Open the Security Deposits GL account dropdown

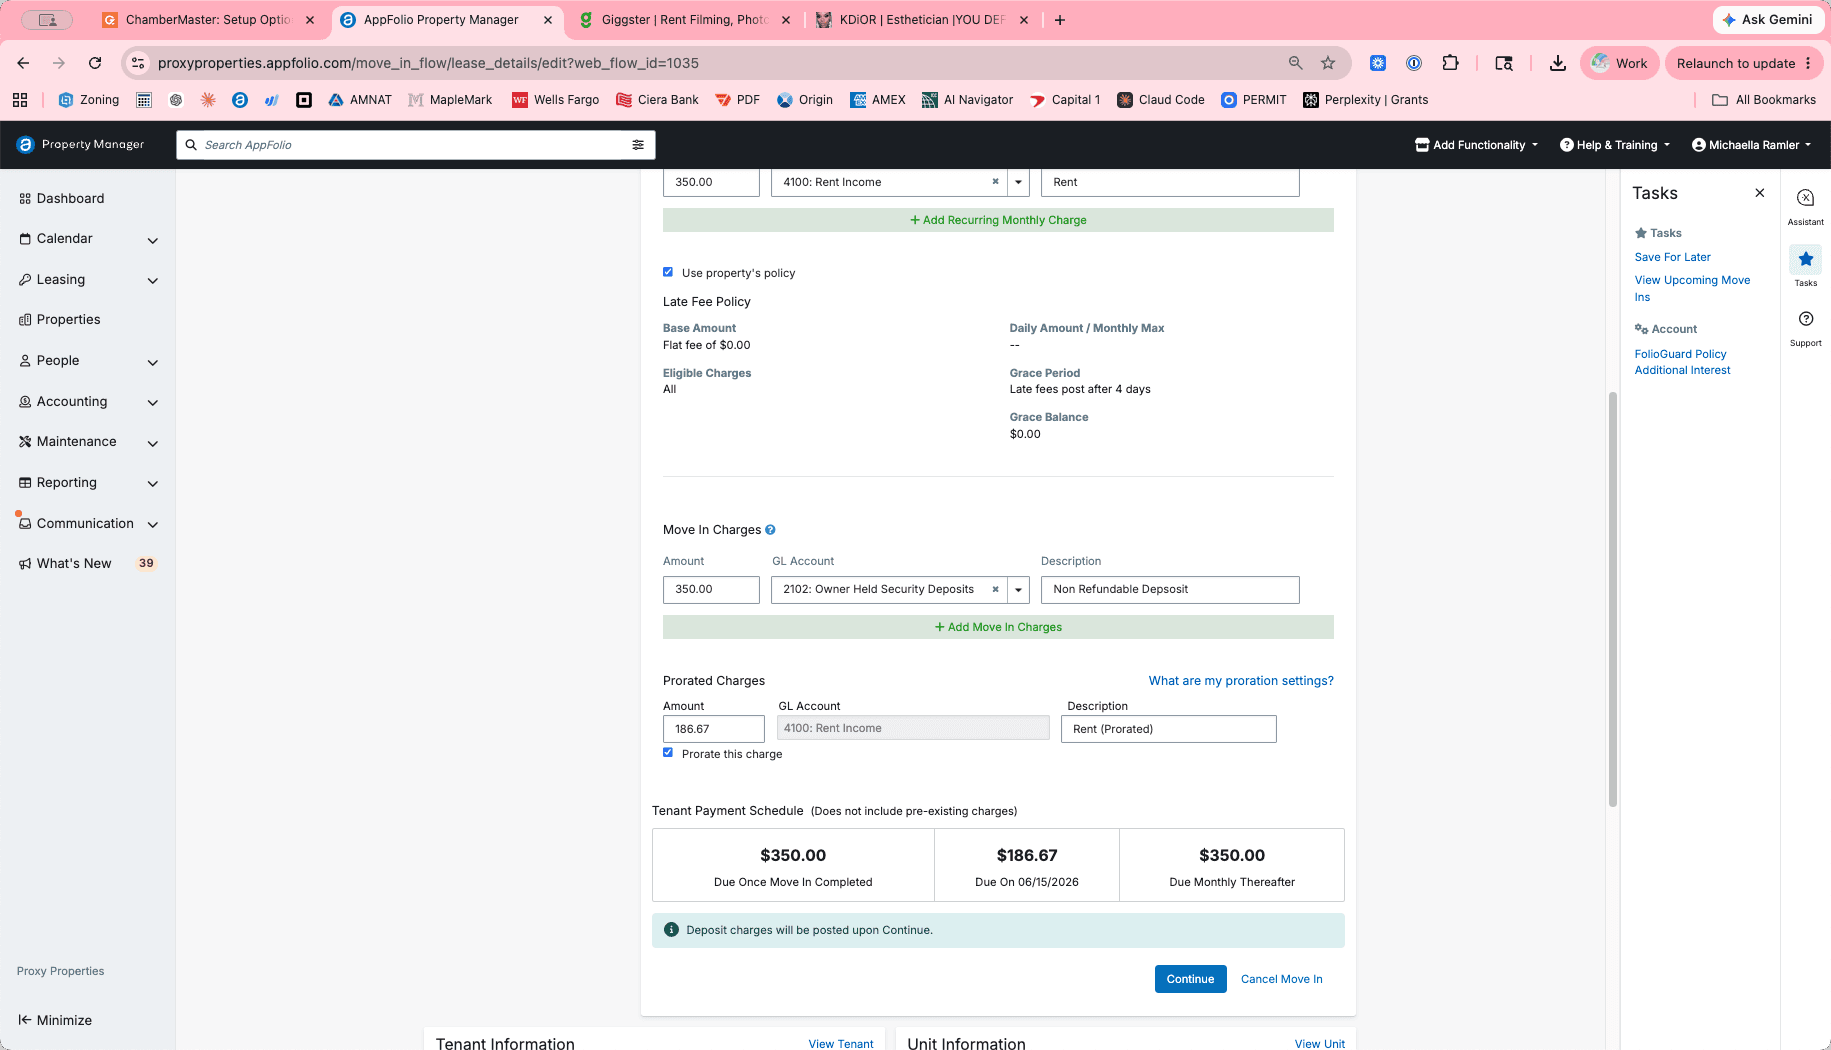tap(1018, 590)
